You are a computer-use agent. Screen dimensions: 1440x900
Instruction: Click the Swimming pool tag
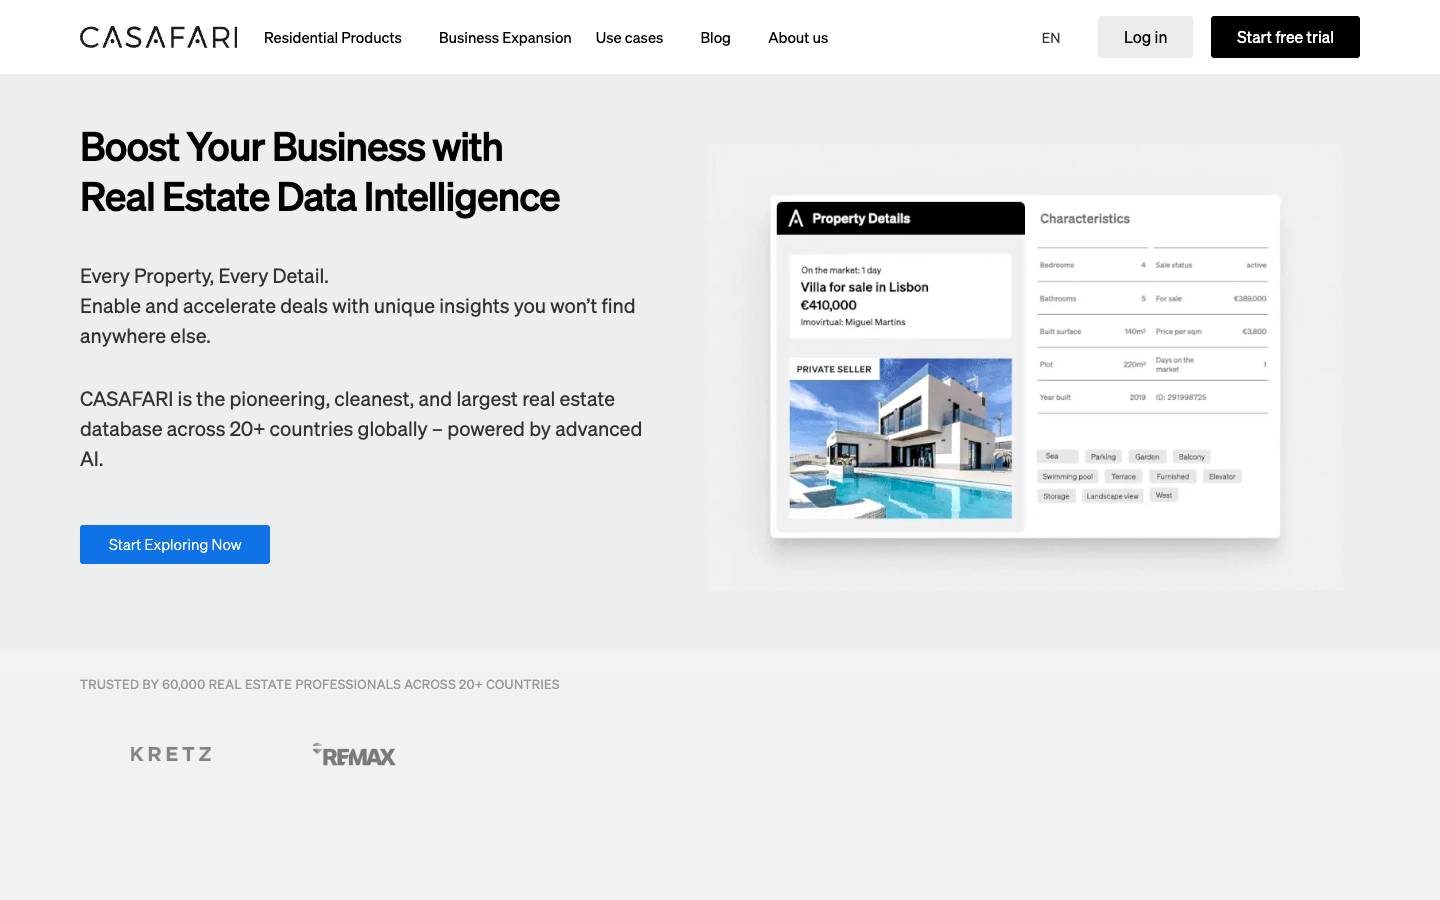click(x=1068, y=477)
